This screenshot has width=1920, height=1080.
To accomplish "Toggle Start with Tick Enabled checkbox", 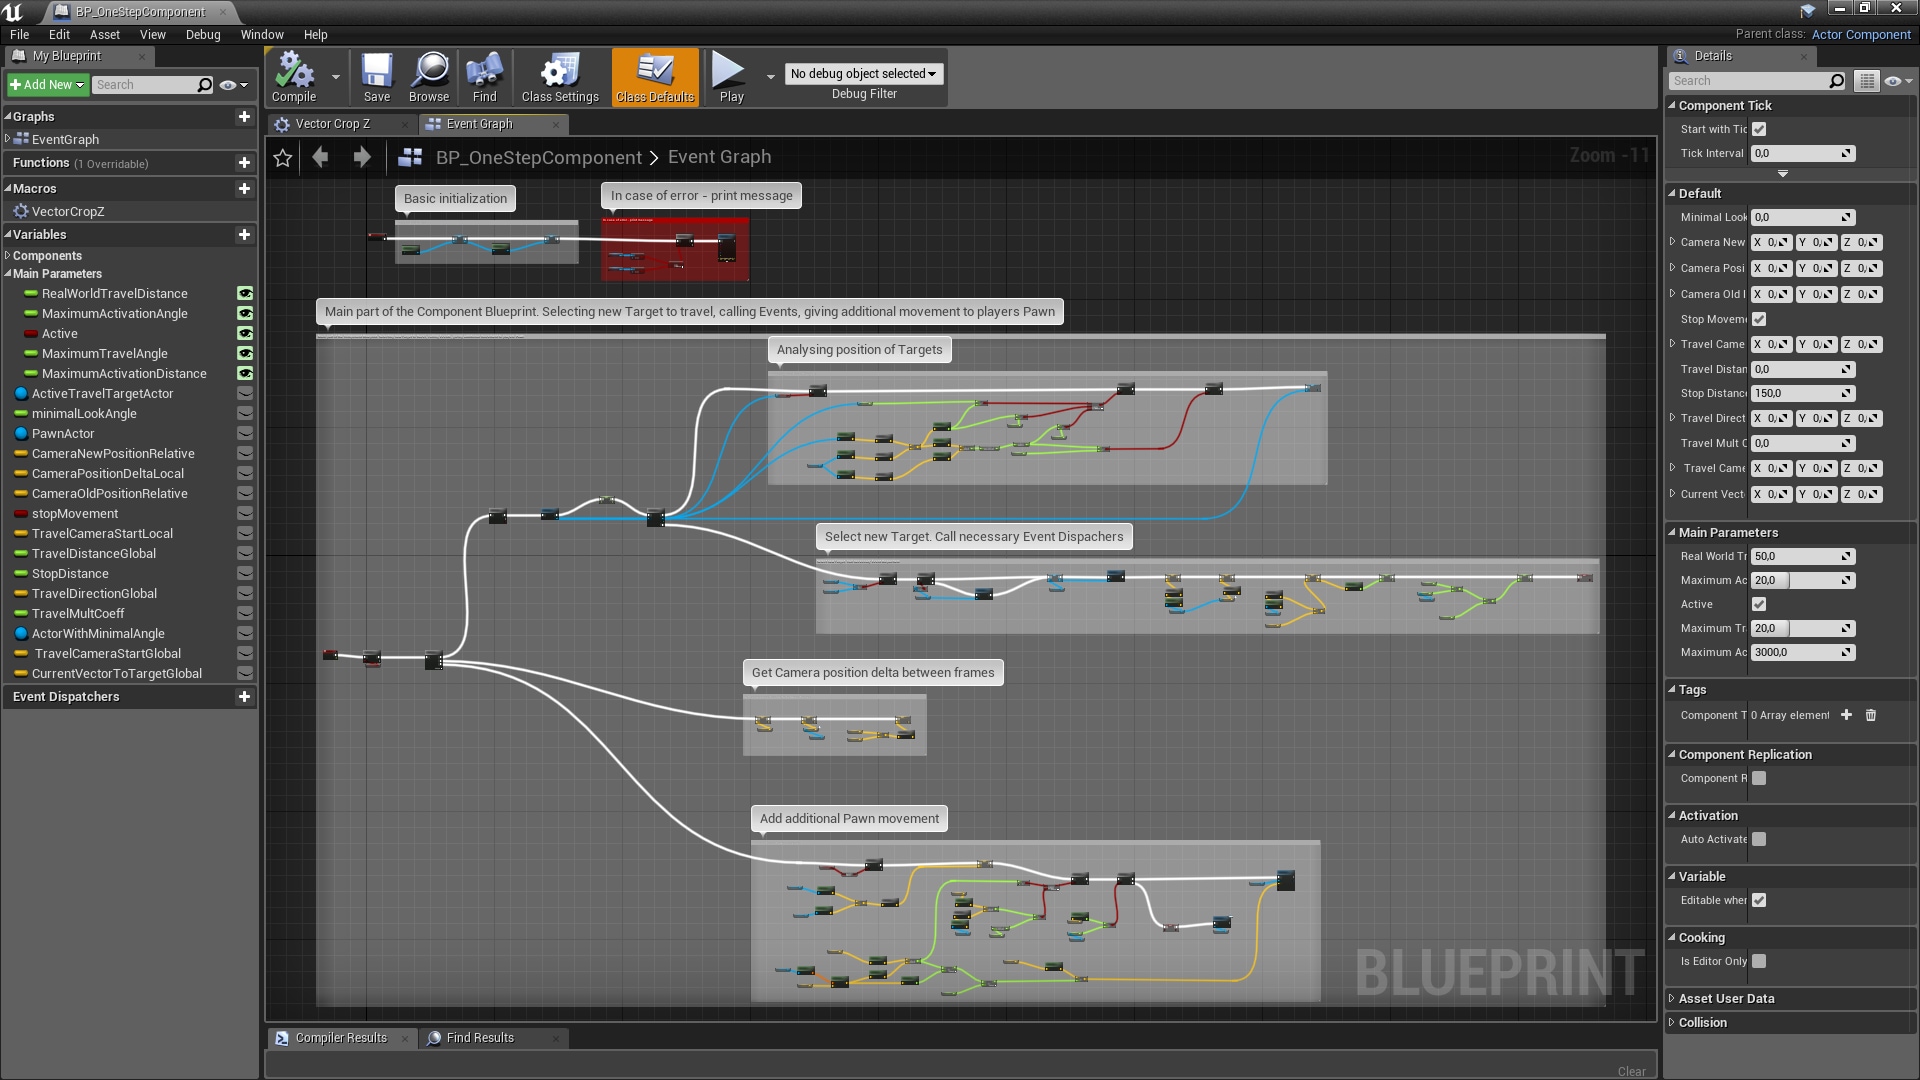I will tap(1759, 129).
